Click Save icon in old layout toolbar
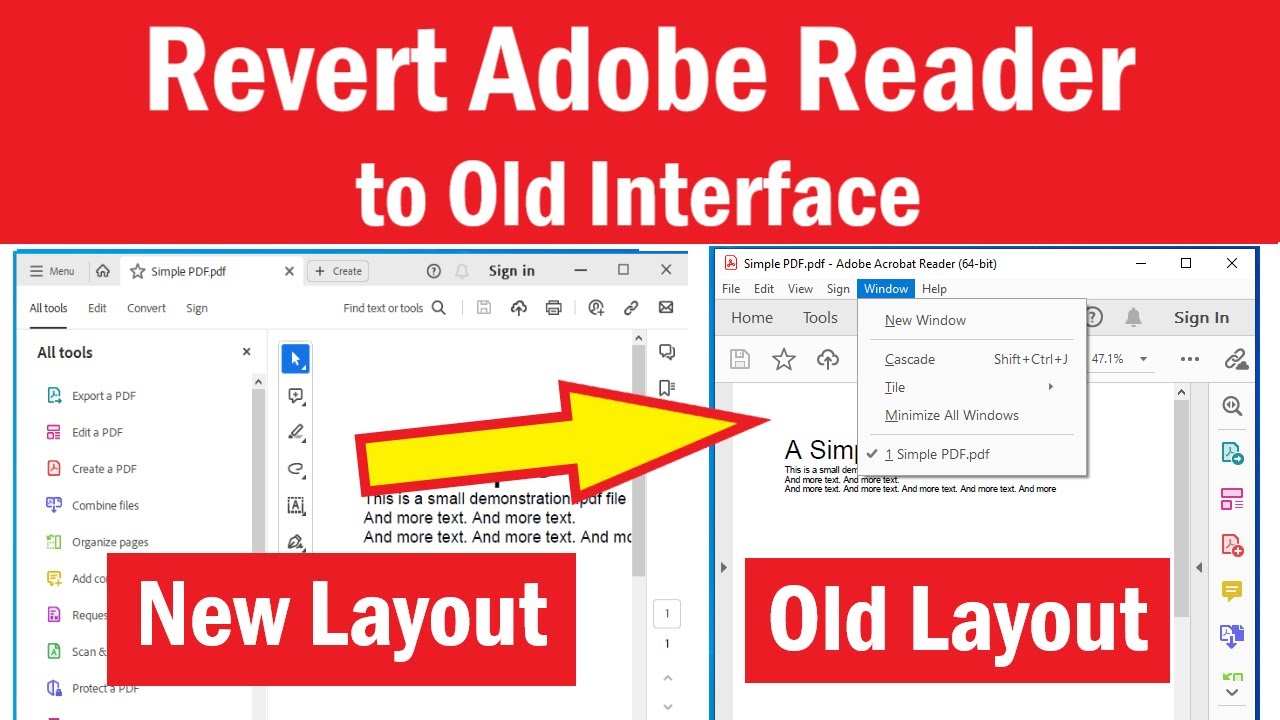Image resolution: width=1280 pixels, height=720 pixels. coord(740,359)
